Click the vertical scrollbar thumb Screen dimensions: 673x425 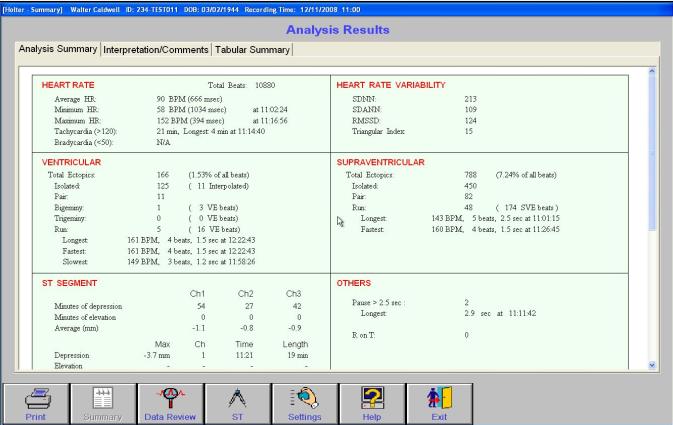click(x=652, y=152)
